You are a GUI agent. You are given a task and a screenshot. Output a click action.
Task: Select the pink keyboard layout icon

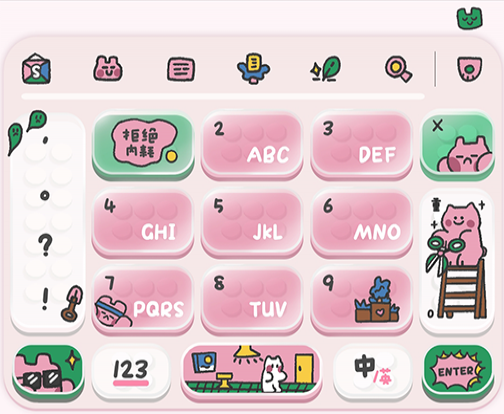pyautogui.click(x=181, y=69)
